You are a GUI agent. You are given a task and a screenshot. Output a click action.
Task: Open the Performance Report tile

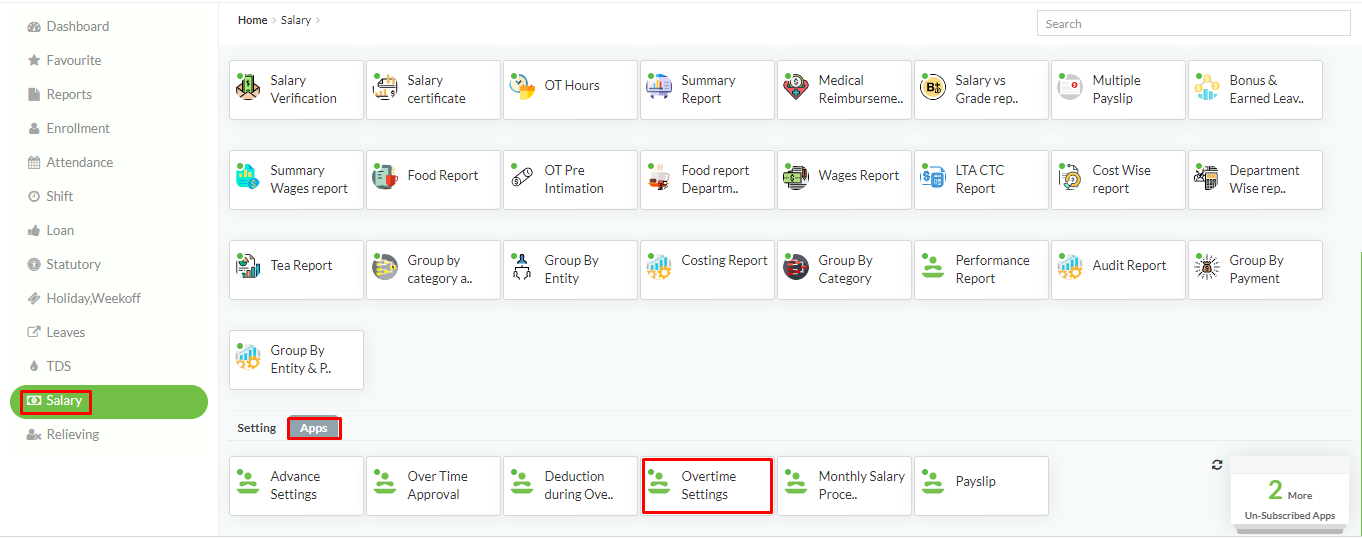pyautogui.click(x=981, y=270)
